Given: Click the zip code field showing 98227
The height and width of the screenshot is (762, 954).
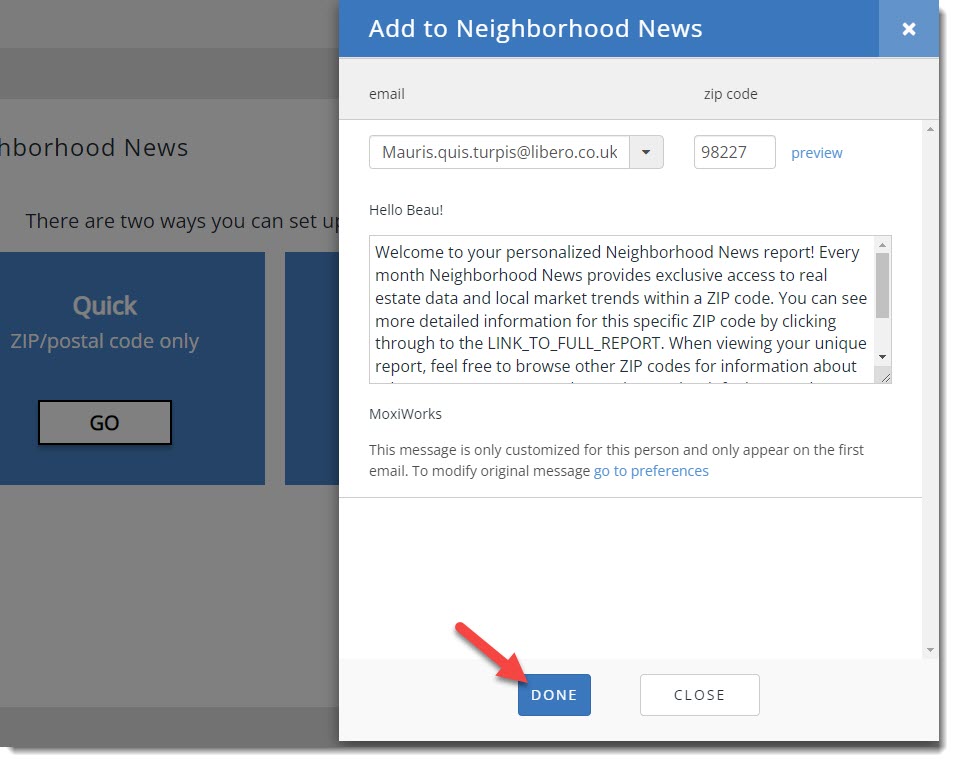Looking at the screenshot, I should pos(734,153).
